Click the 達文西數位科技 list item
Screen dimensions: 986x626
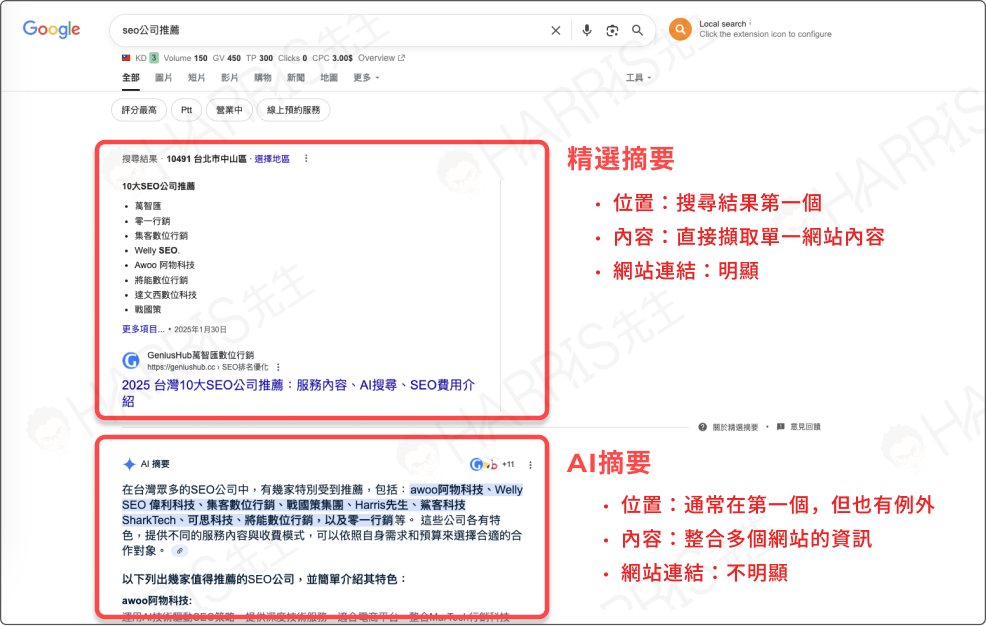(165, 295)
